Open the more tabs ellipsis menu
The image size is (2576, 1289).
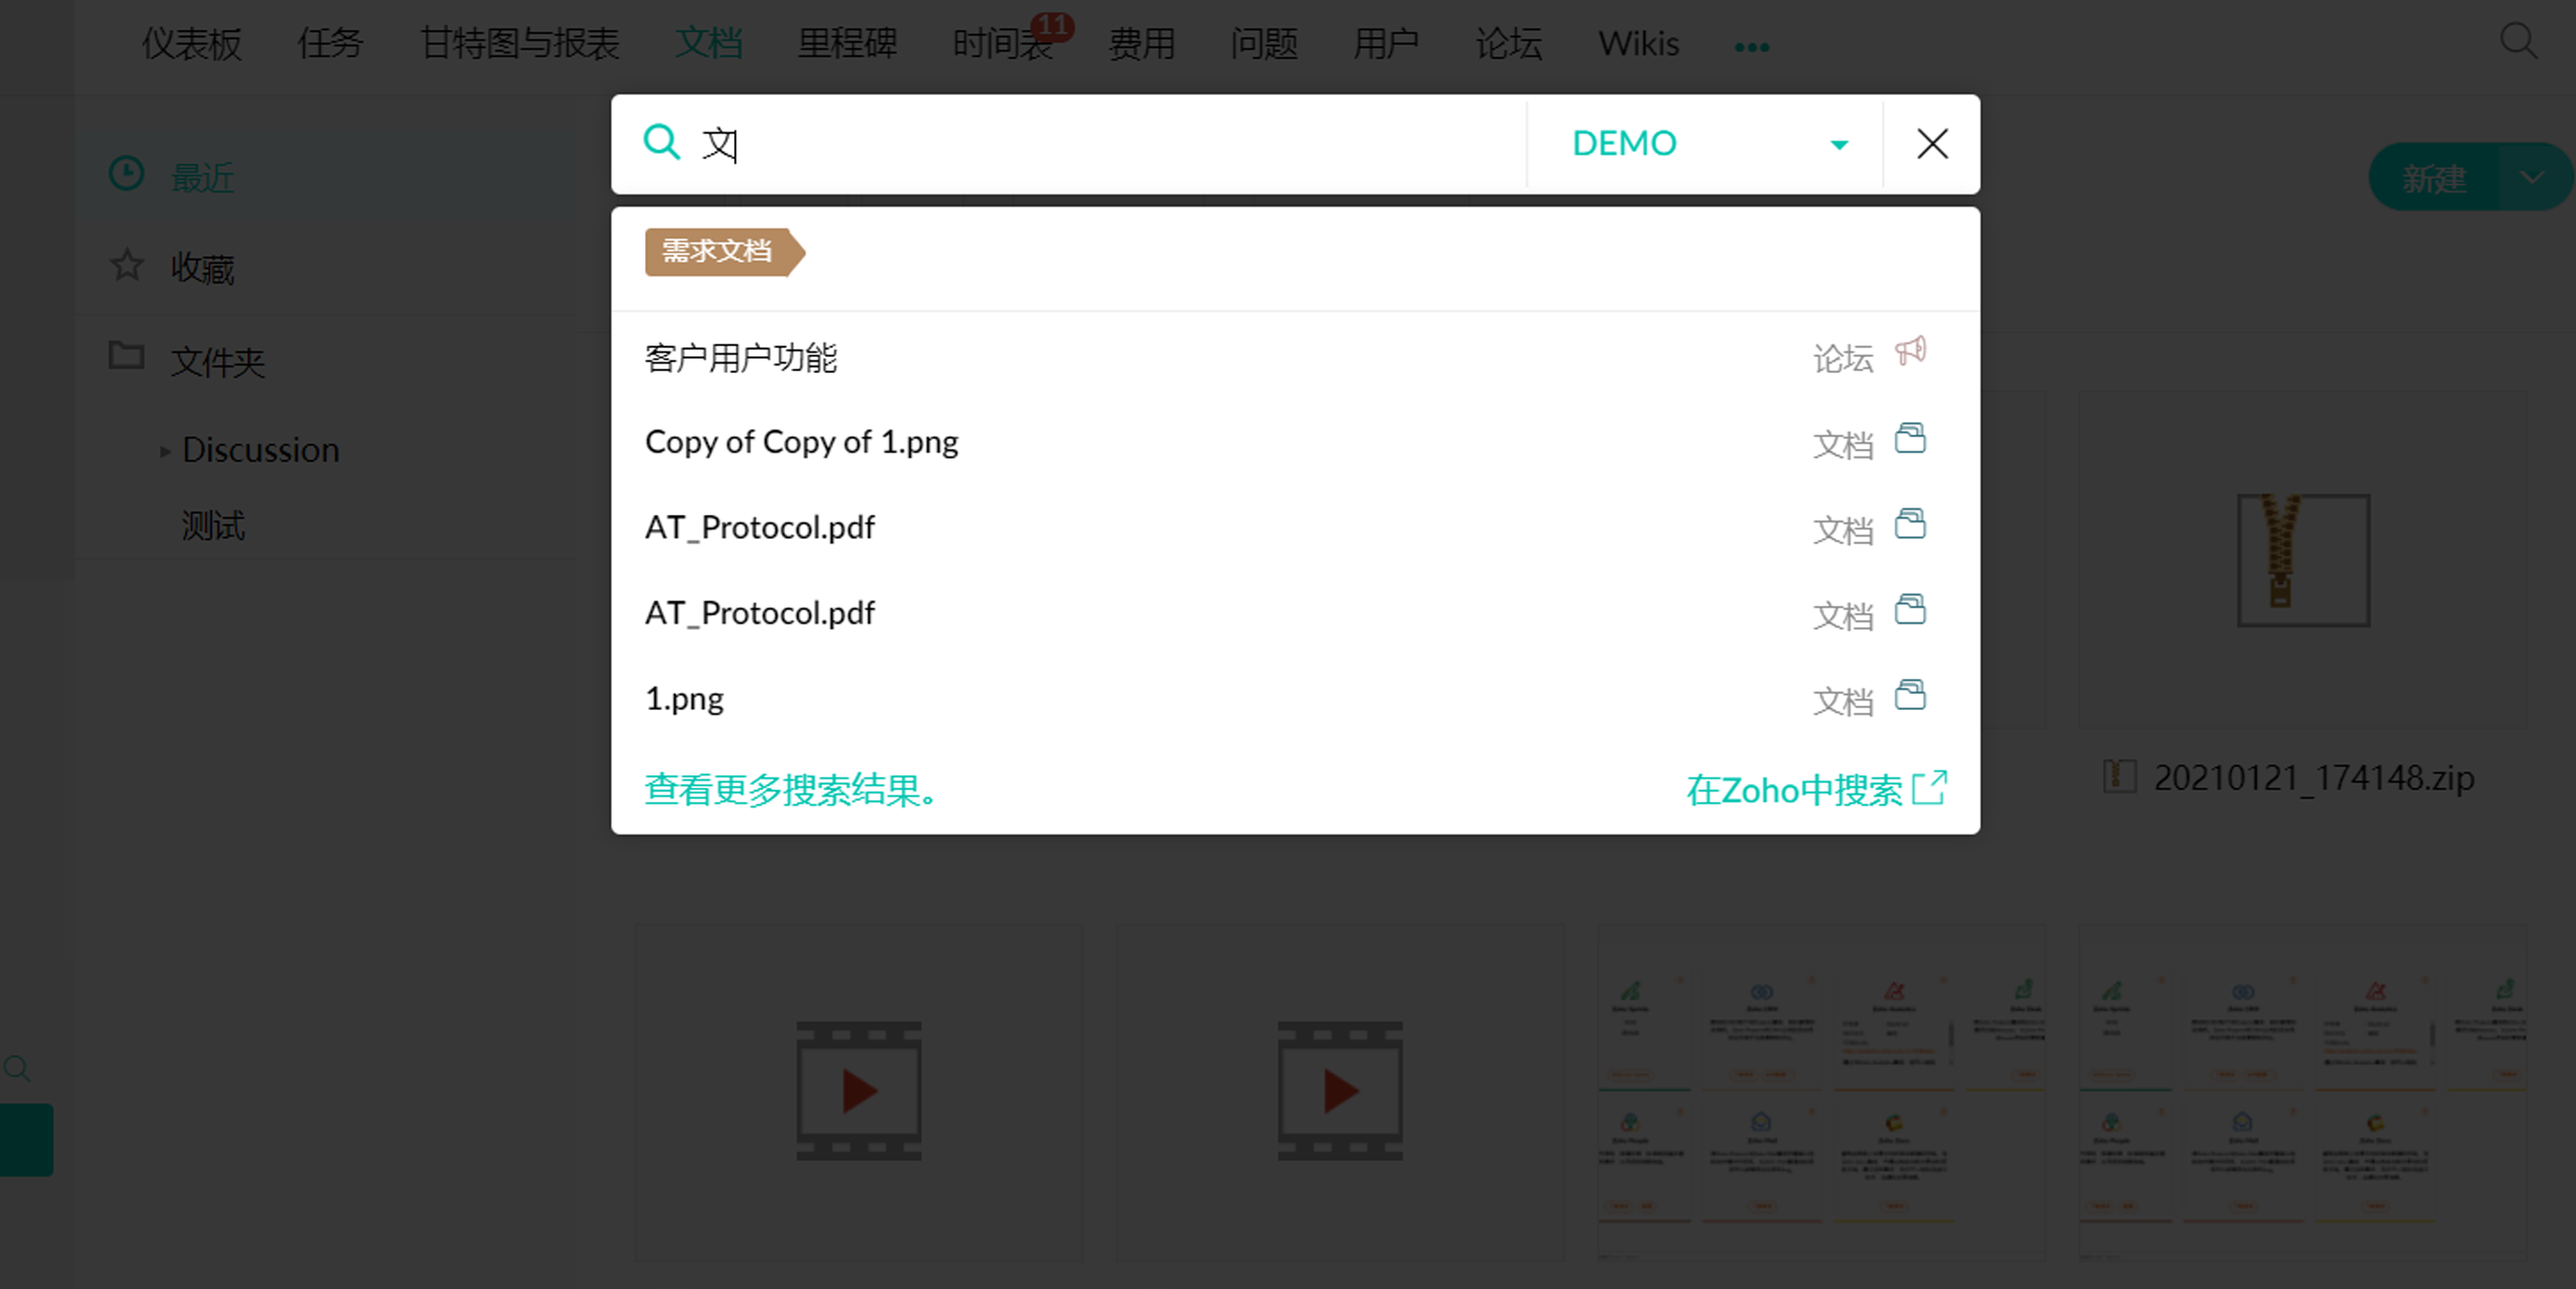coord(1751,46)
